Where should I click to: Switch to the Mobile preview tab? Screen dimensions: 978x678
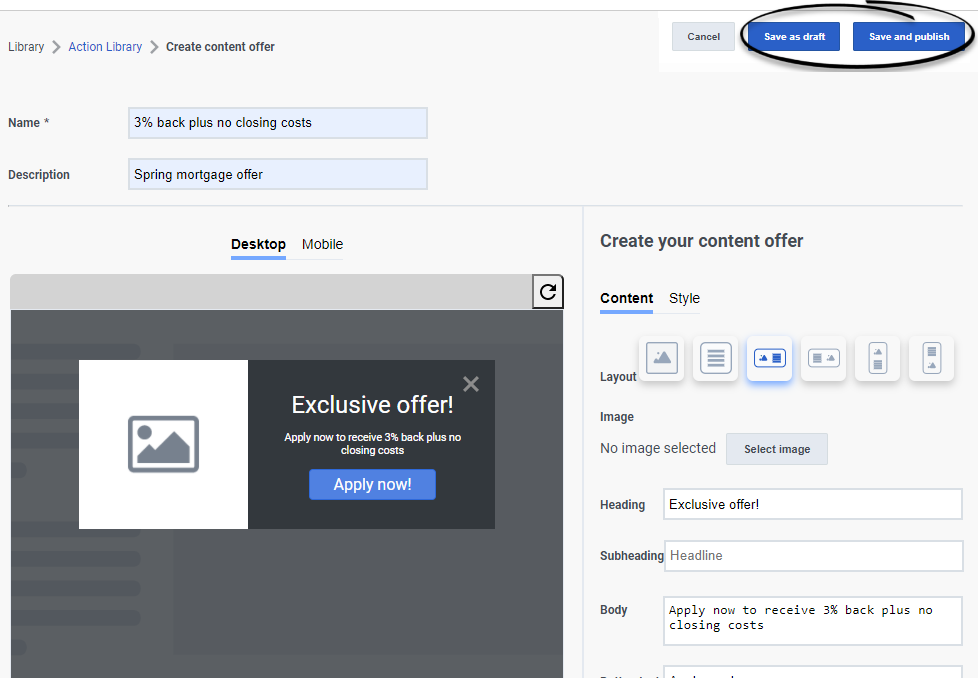(322, 245)
